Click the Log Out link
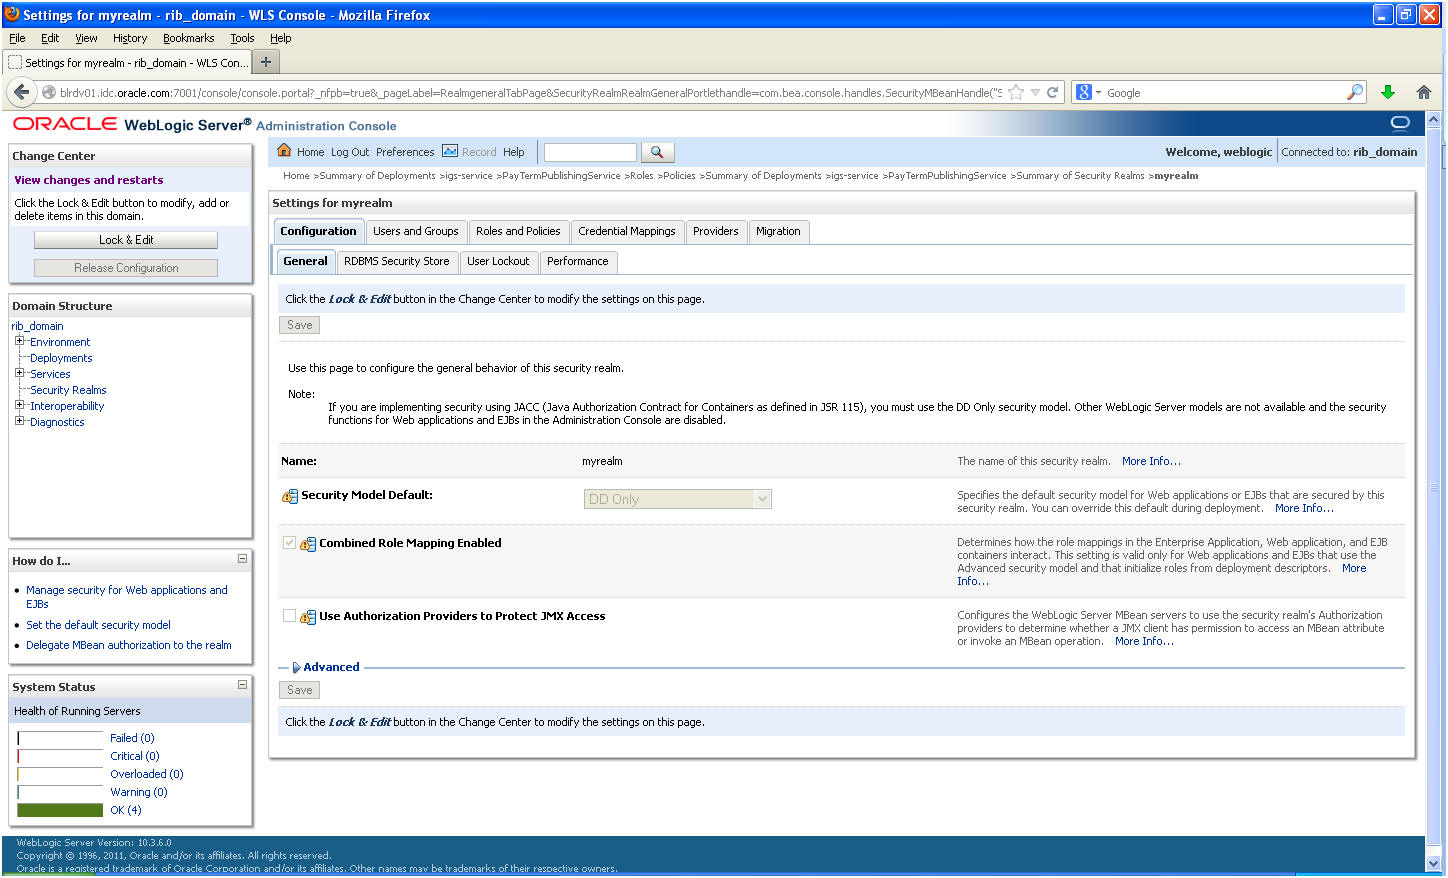1448x878 pixels. coord(350,152)
